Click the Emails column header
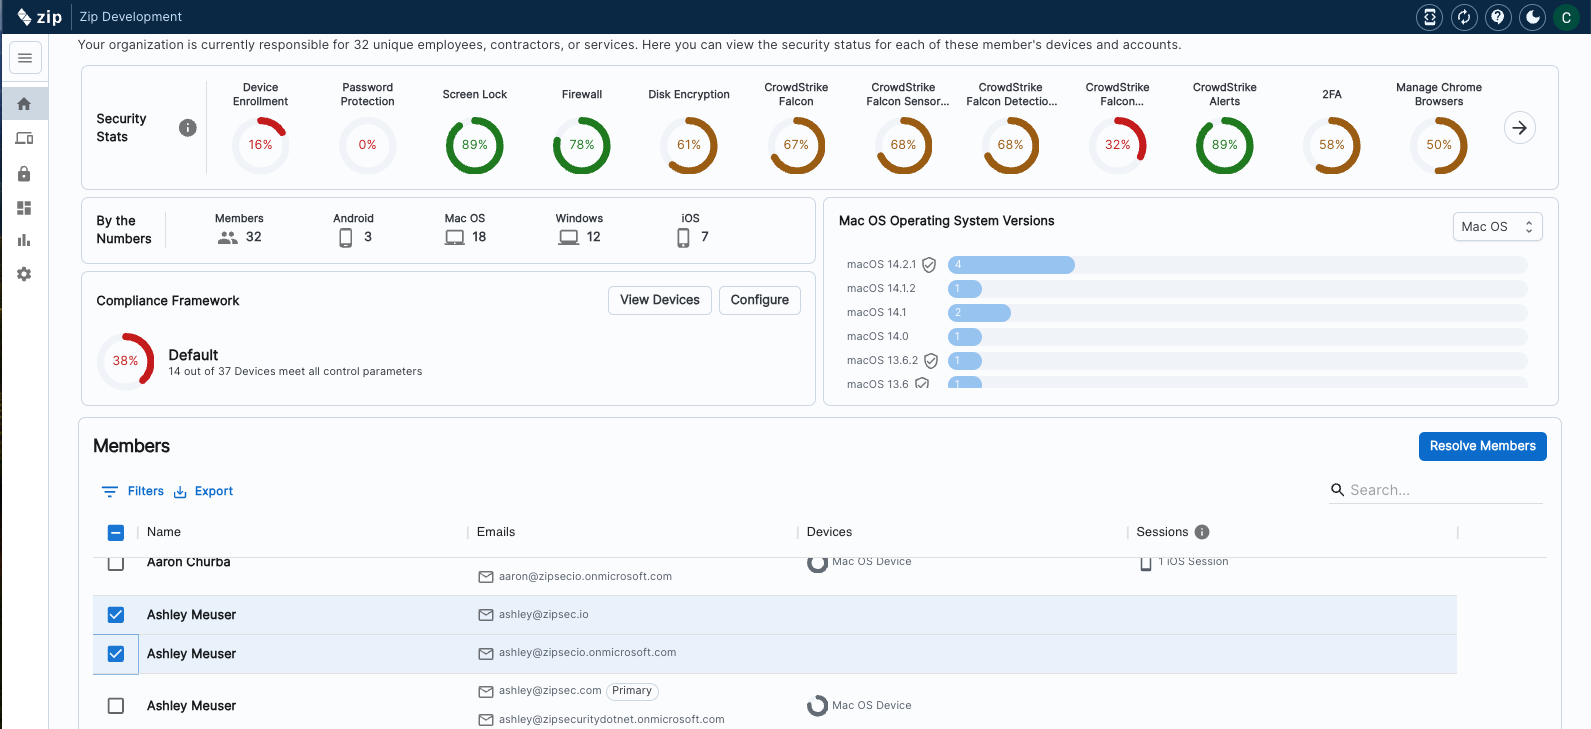The image size is (1591, 729). [496, 532]
